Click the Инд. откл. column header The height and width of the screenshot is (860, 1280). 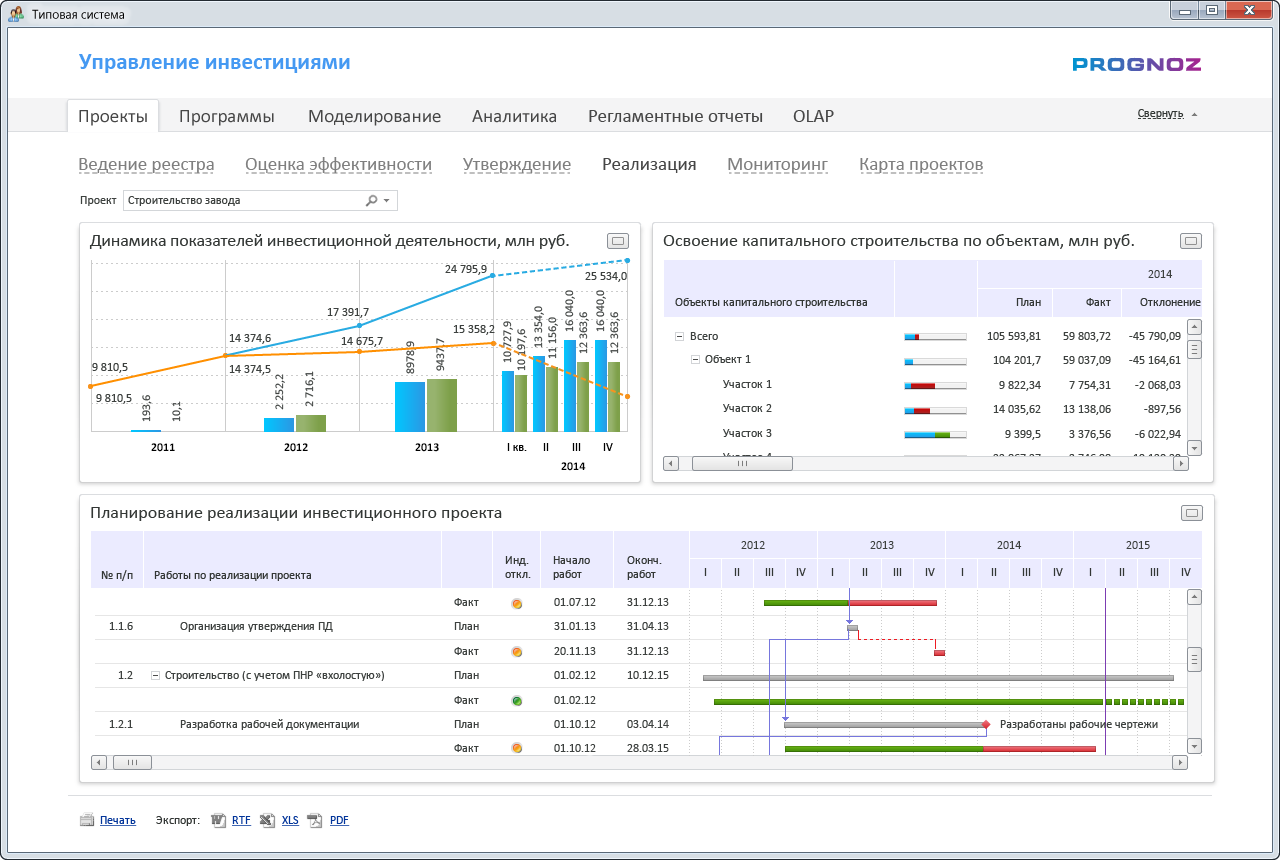click(x=517, y=568)
